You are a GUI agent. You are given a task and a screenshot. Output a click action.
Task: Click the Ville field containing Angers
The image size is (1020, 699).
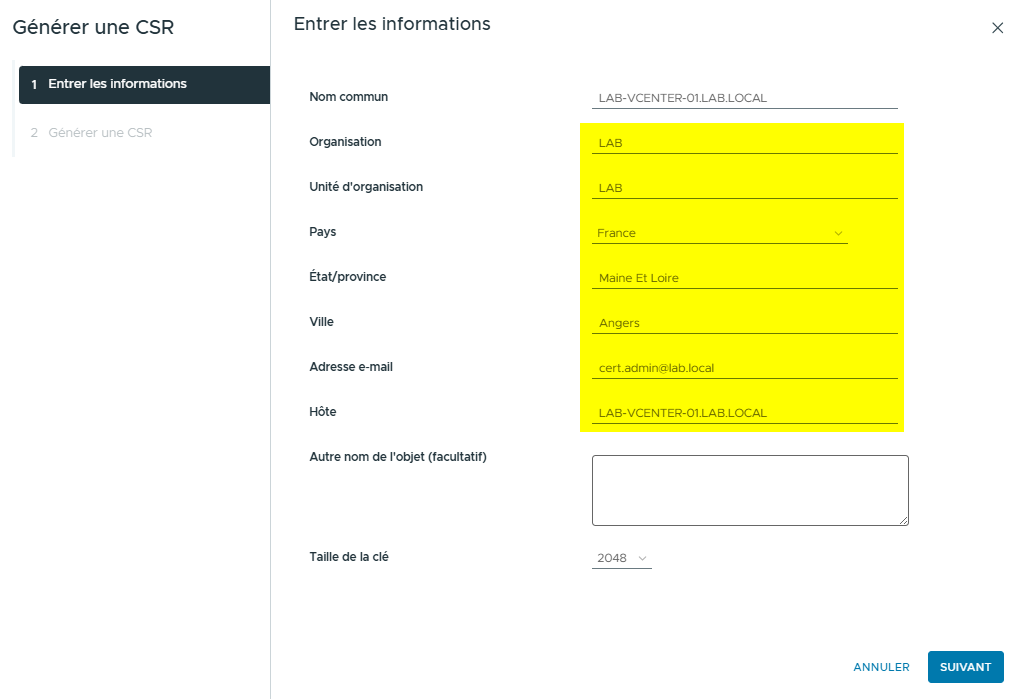pyautogui.click(x=744, y=322)
